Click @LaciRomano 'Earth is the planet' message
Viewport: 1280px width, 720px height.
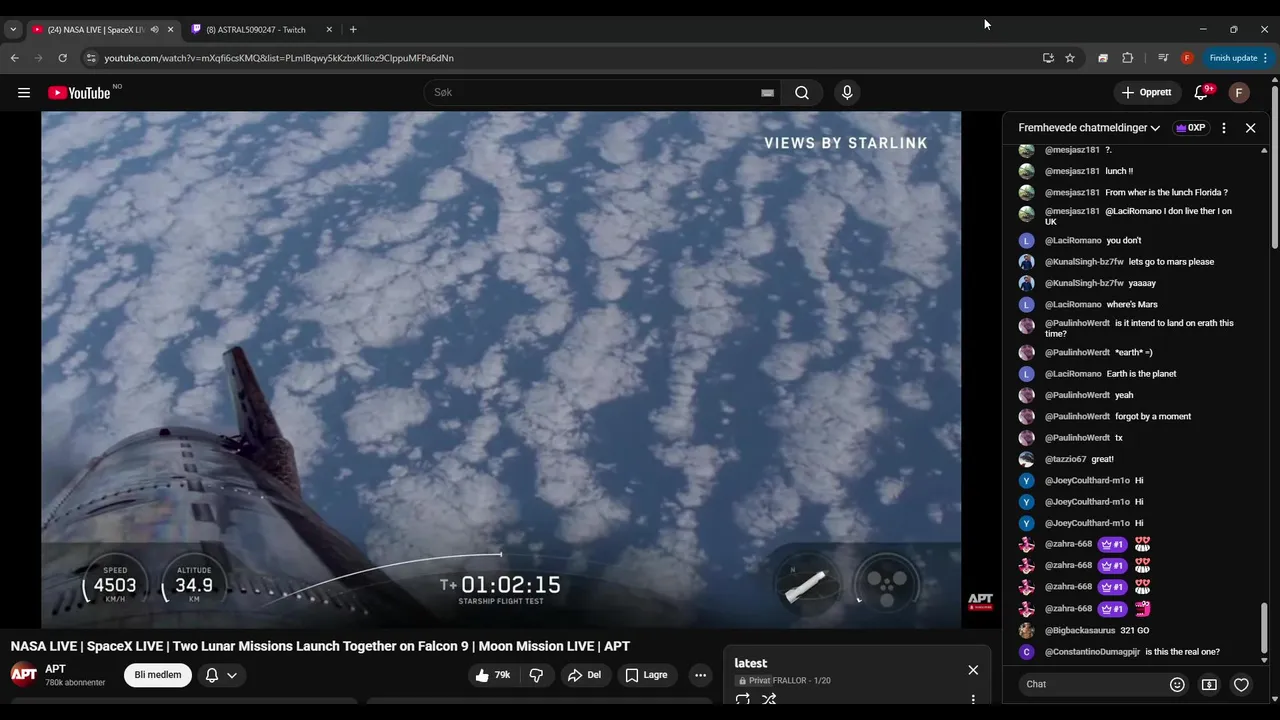[x=1142, y=374]
